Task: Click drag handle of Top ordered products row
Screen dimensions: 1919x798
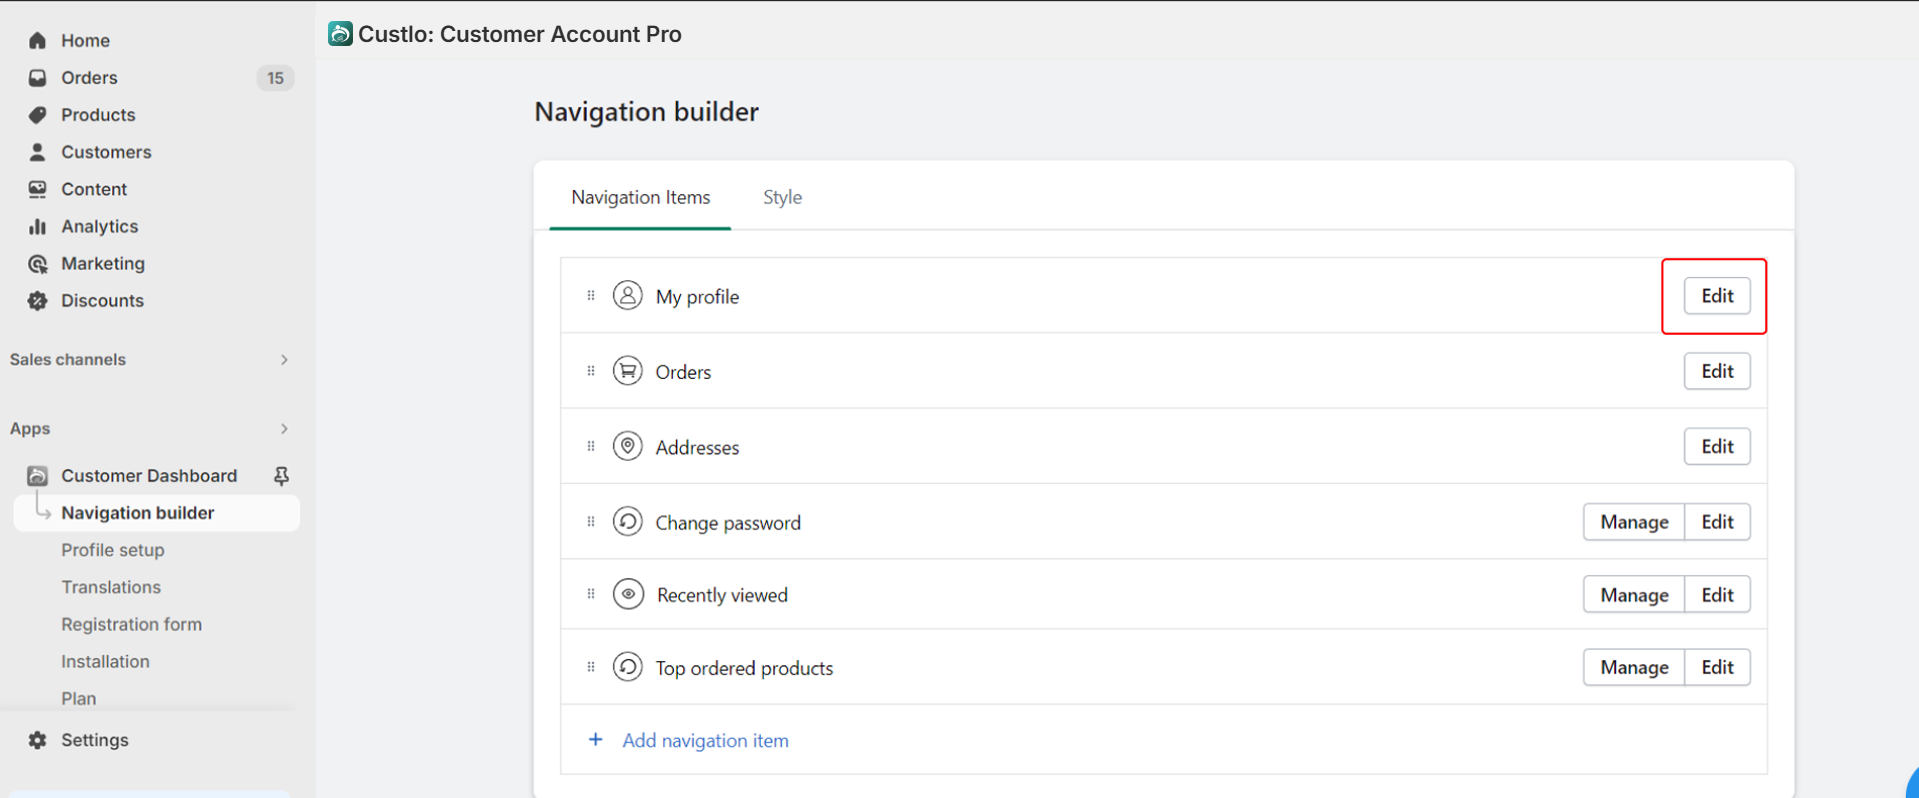Action: click(591, 667)
